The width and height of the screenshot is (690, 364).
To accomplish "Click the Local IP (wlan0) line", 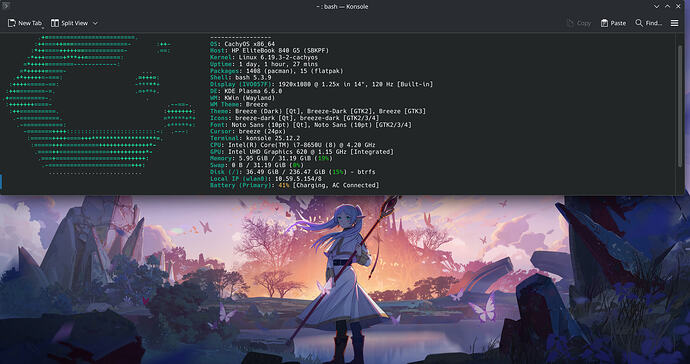I will (x=266, y=179).
